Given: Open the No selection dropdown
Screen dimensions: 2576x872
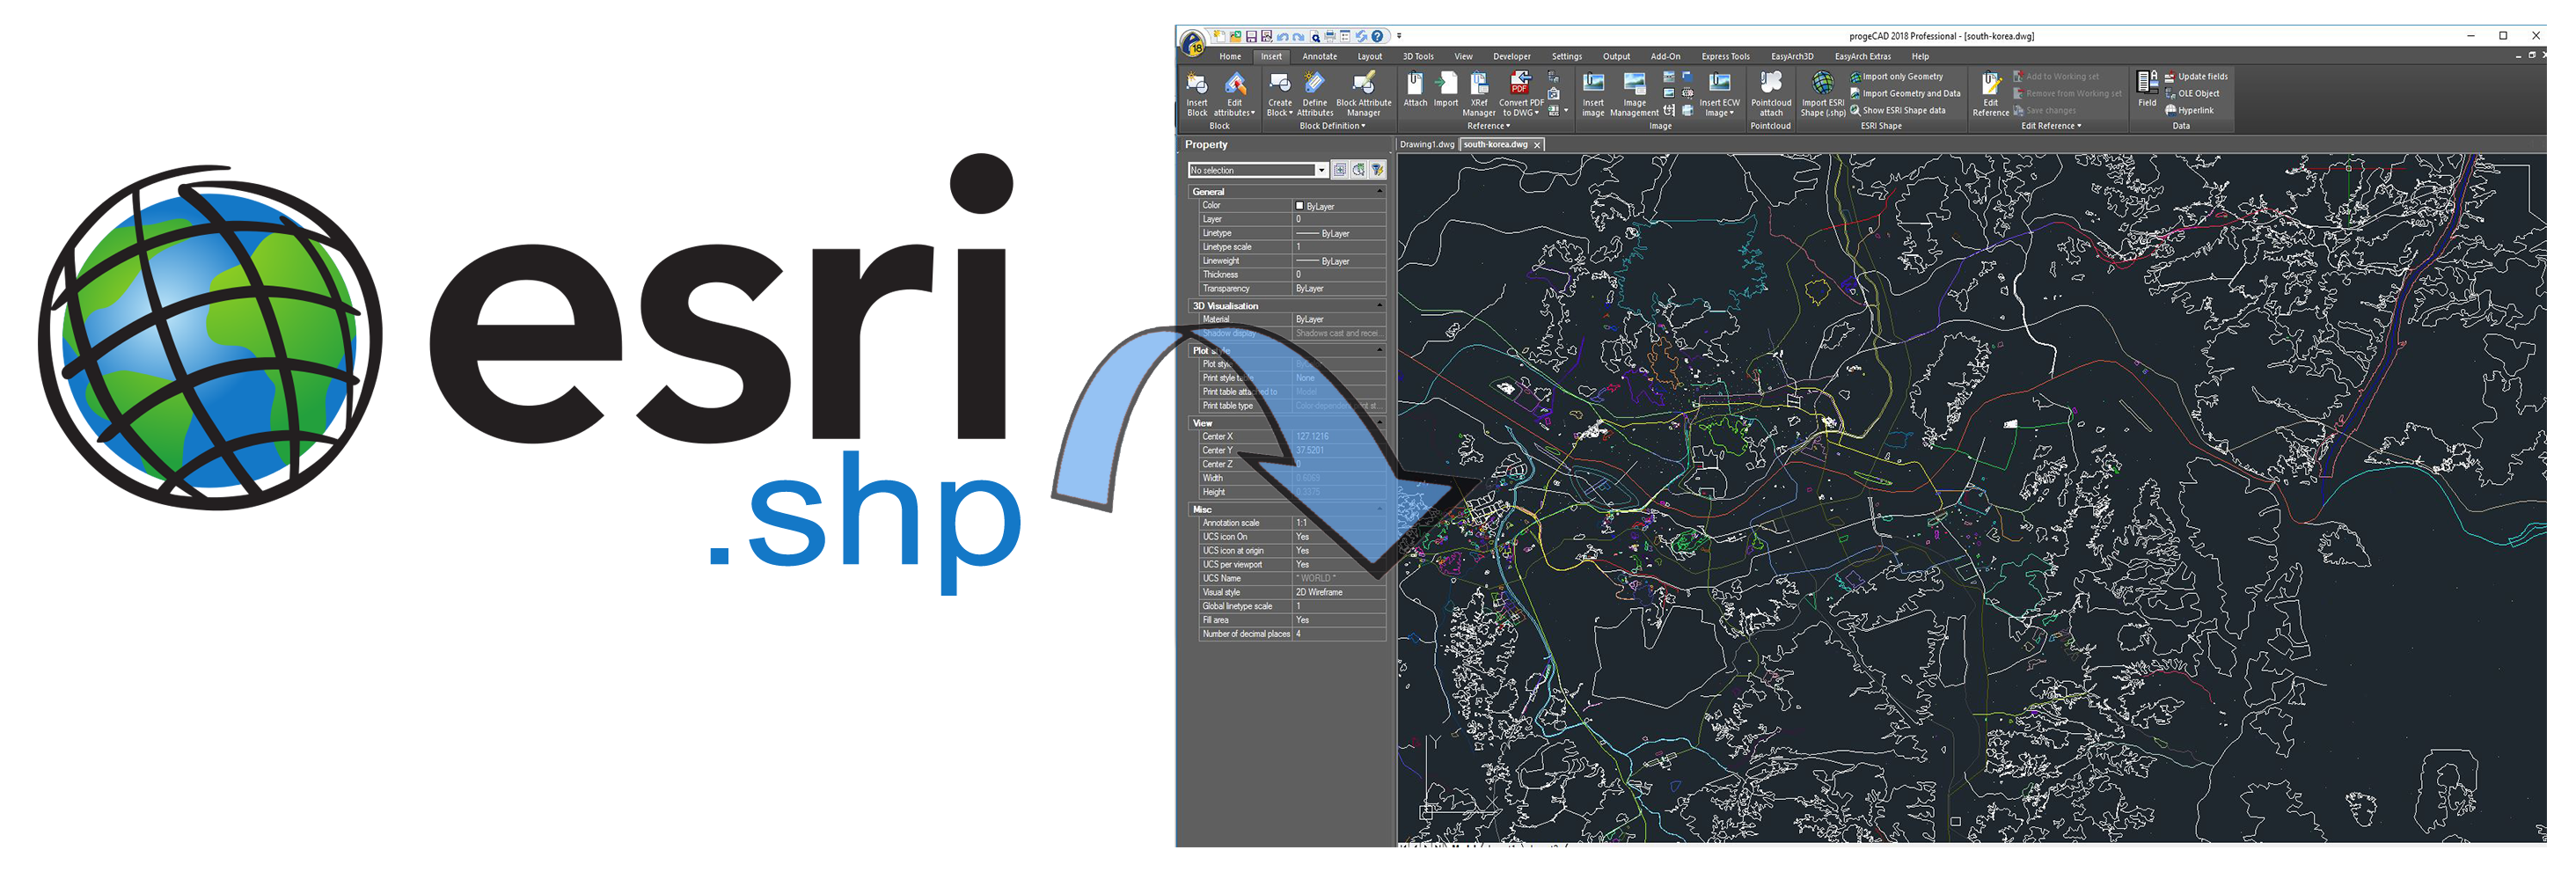Looking at the screenshot, I should click(x=1321, y=171).
